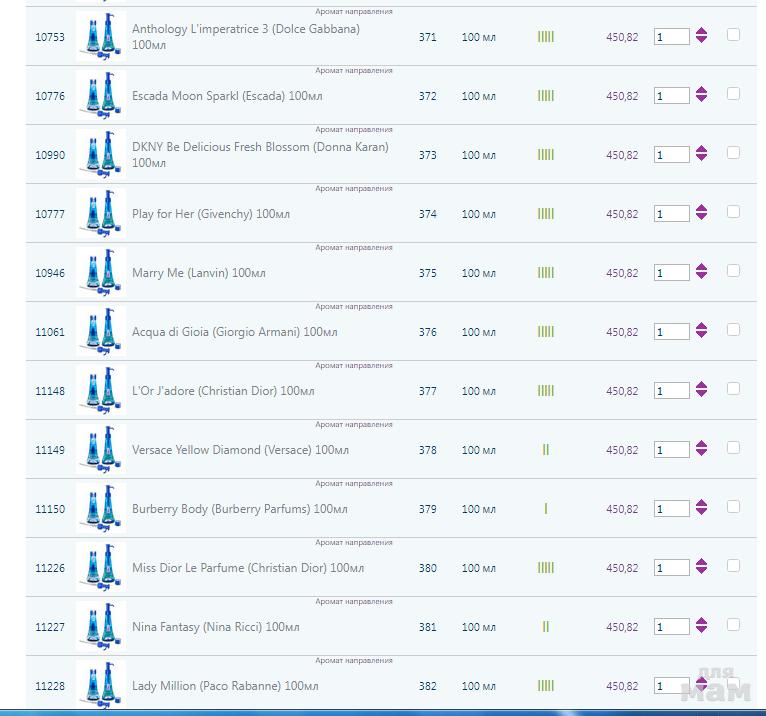
Task: Click the Marry Me (Lanvin) product bottle image
Action: coord(100,273)
